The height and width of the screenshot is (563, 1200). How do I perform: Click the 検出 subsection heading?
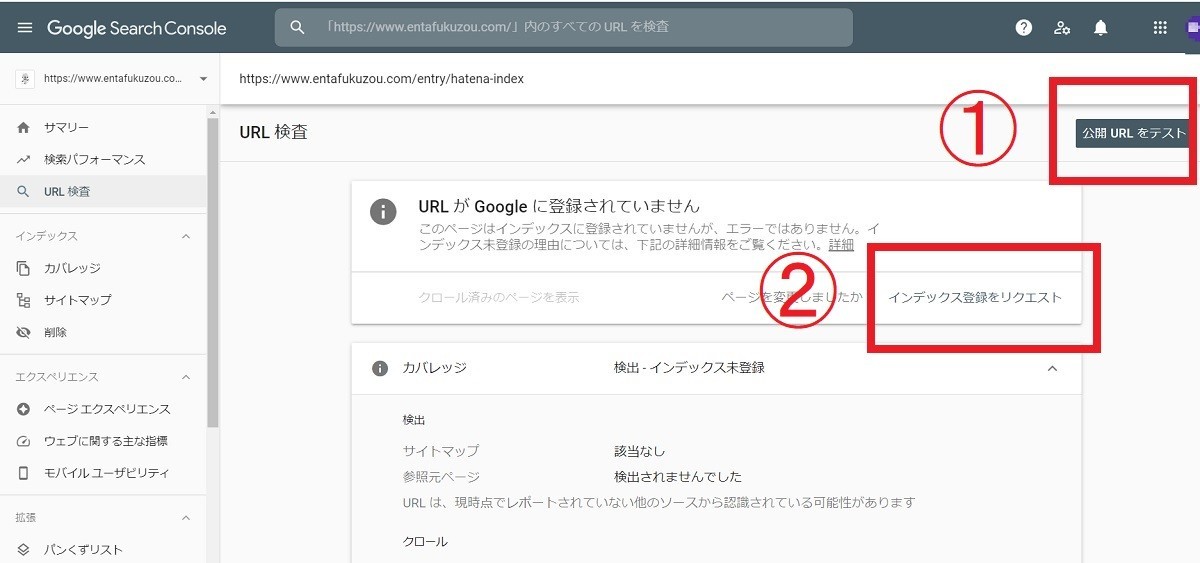pyautogui.click(x=414, y=420)
